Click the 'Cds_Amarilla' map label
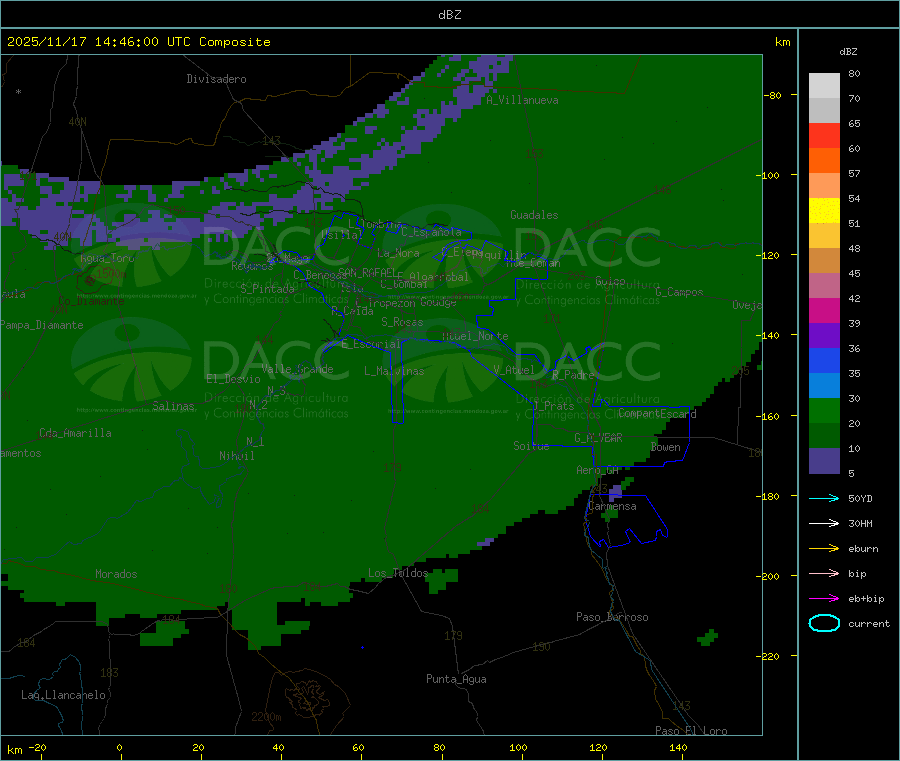 [x=75, y=433]
